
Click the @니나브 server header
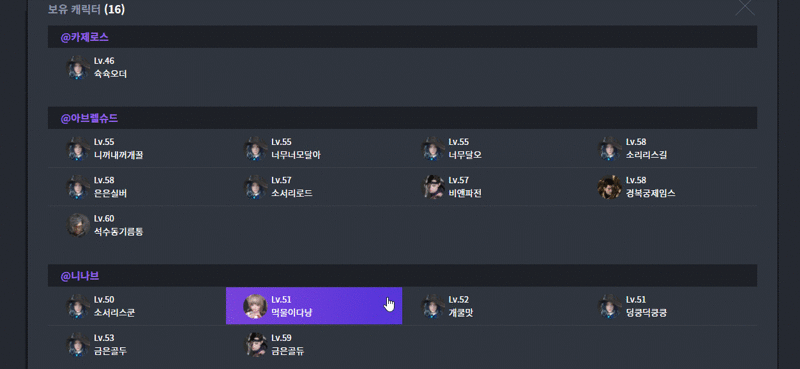coord(403,276)
